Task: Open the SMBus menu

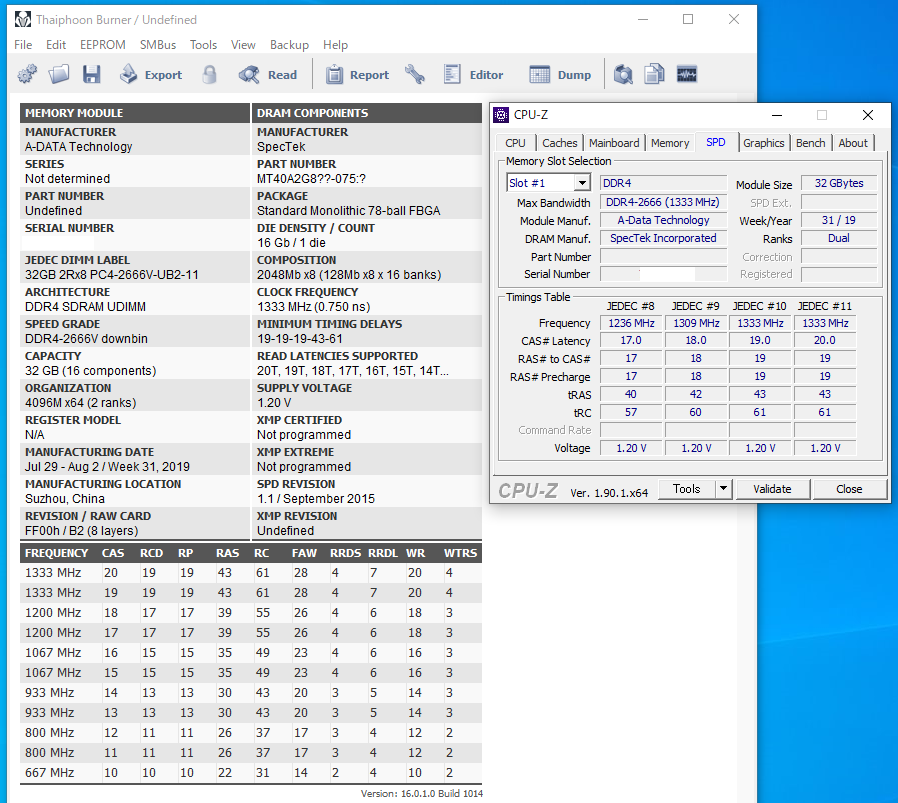Action: (x=158, y=45)
